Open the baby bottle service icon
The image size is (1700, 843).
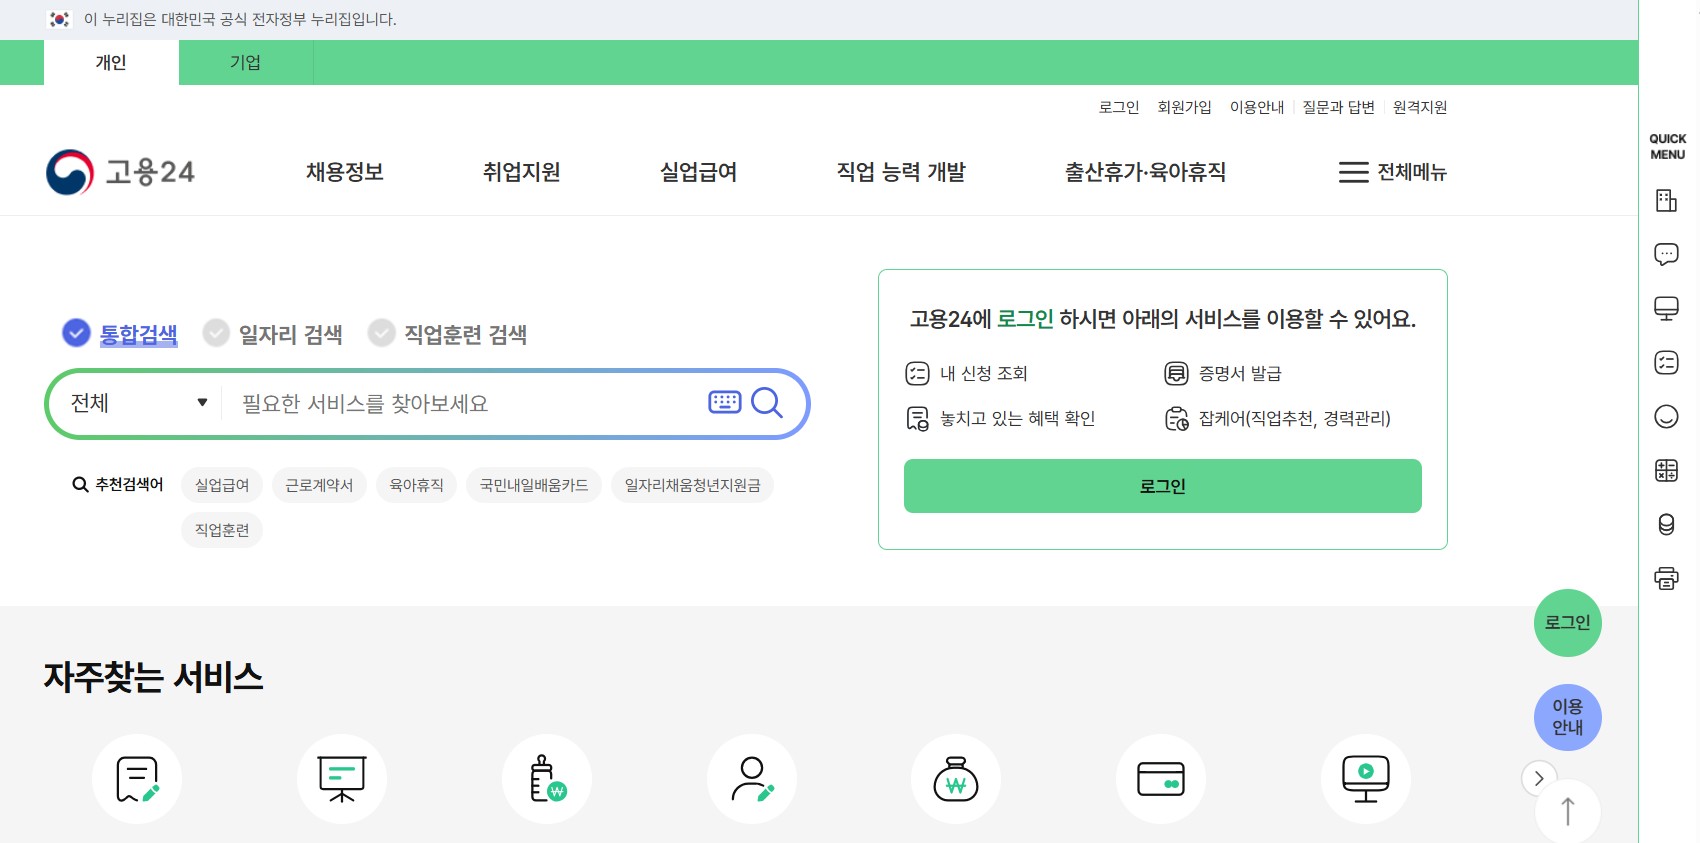point(547,779)
